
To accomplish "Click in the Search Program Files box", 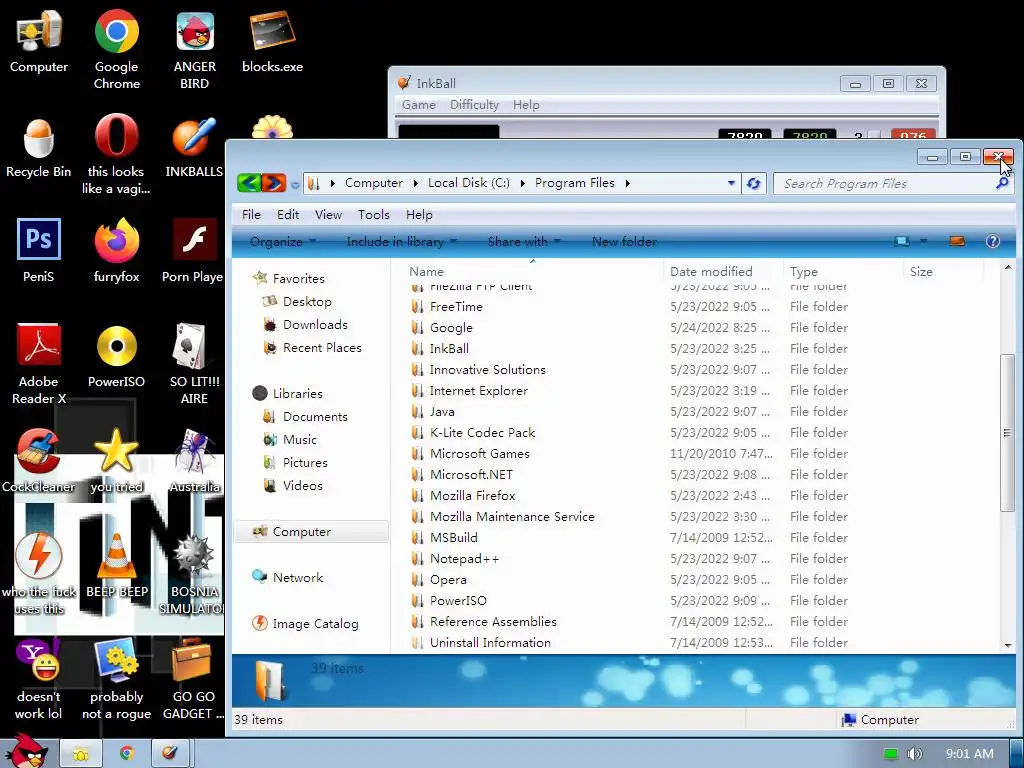I will pos(885,184).
